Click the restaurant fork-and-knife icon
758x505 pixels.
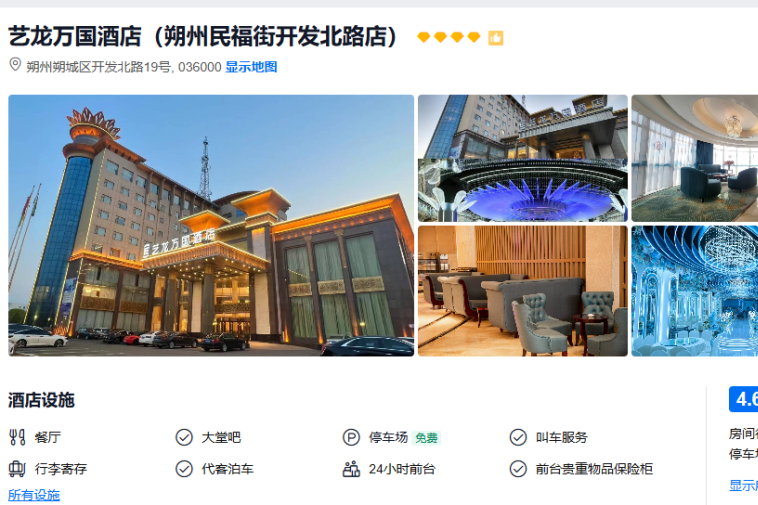coord(17,437)
